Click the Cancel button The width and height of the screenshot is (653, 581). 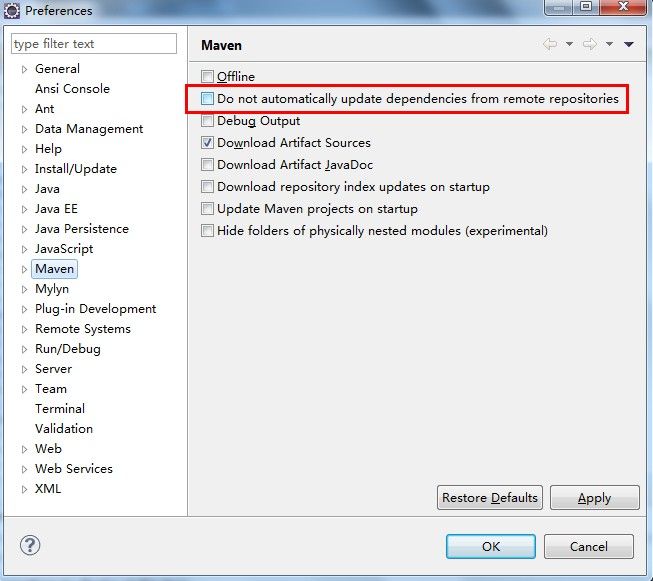(589, 546)
